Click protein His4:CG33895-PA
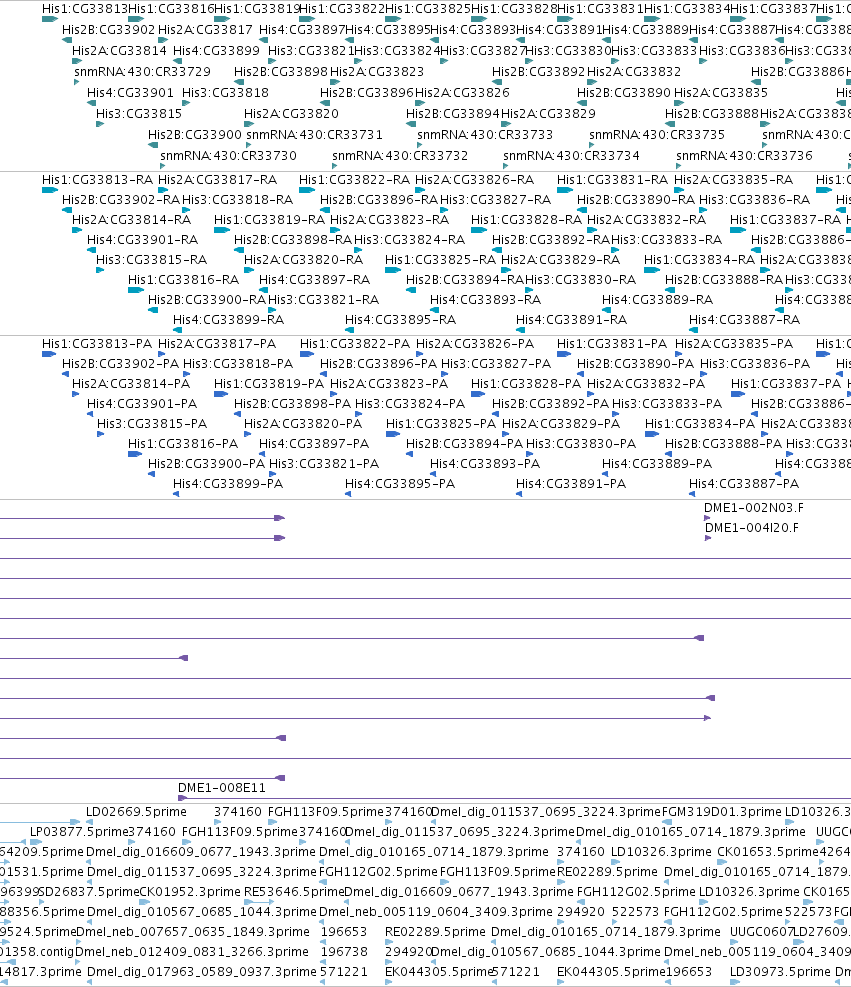Image resolution: width=851 pixels, height=987 pixels. 400,483
